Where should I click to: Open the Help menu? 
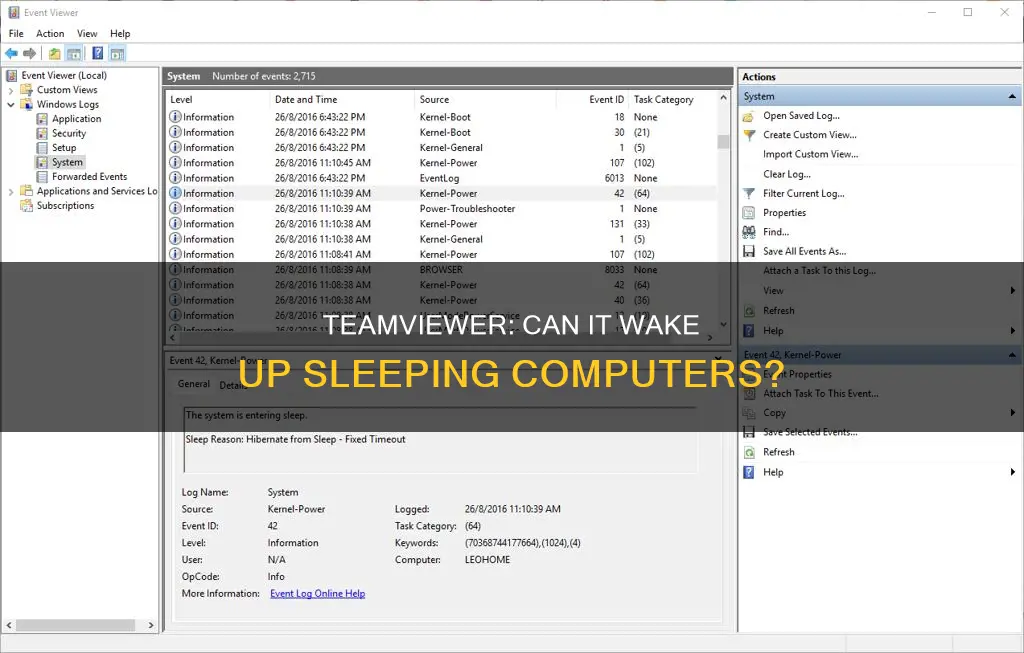(120, 33)
